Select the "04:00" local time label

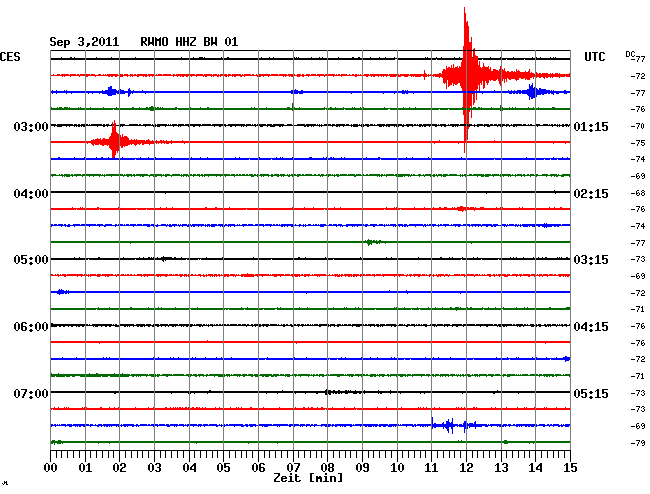coord(31,194)
